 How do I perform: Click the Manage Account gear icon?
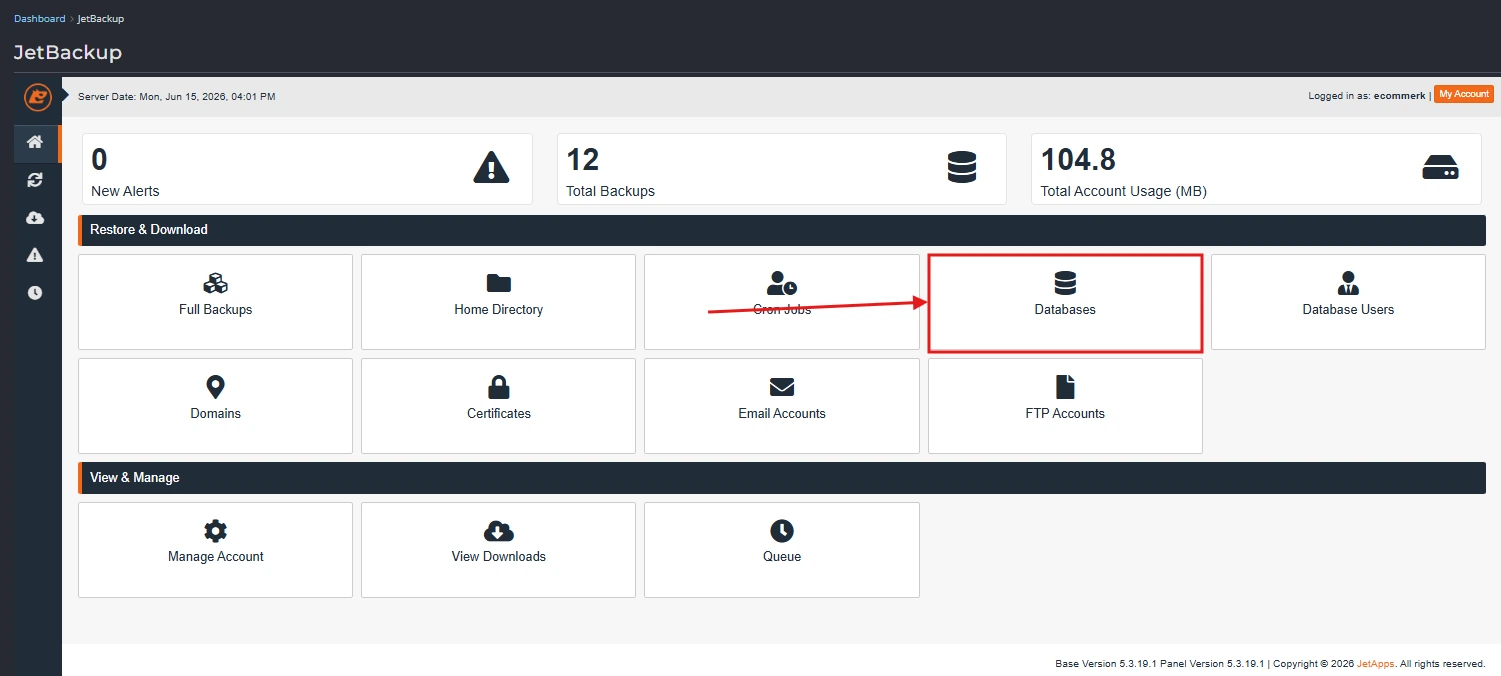(x=215, y=531)
